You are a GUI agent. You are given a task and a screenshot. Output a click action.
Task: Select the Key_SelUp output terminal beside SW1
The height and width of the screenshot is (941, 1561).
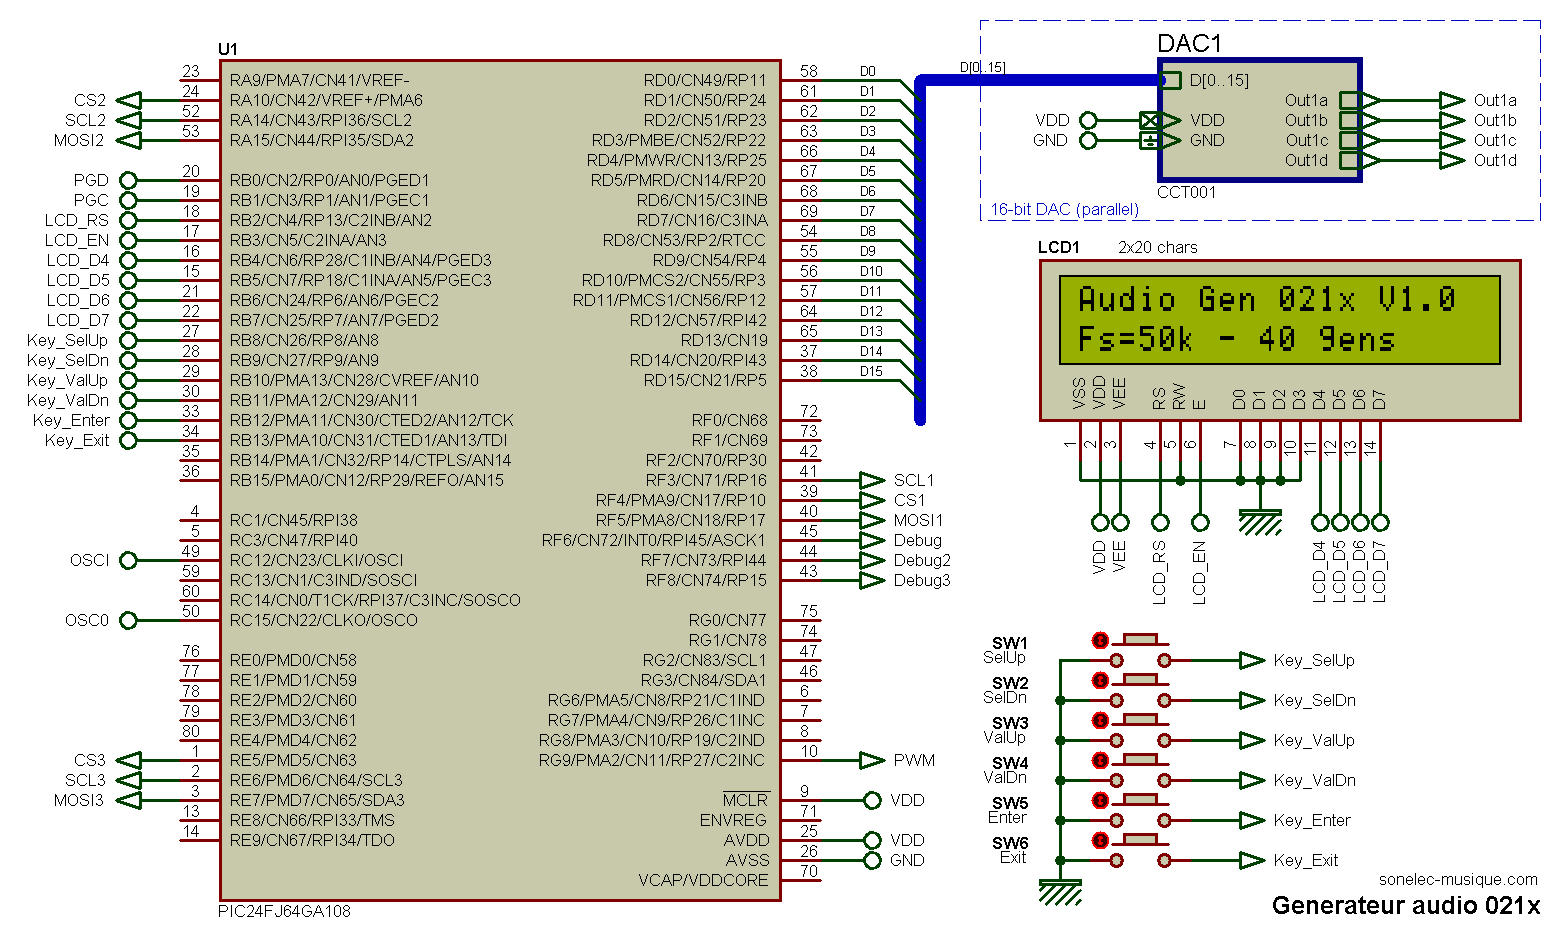click(x=1252, y=660)
